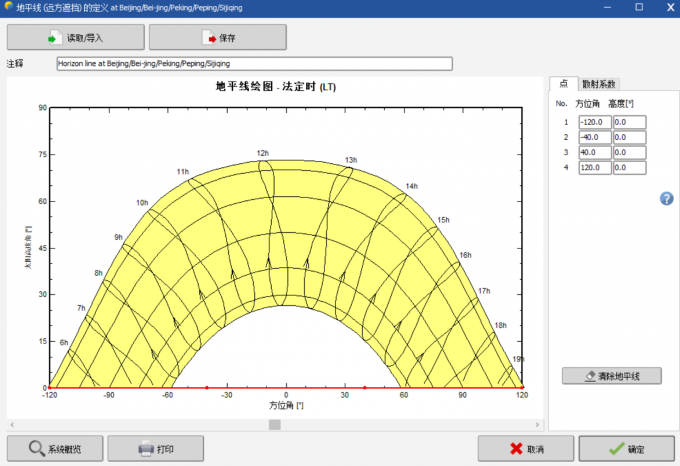Open the 读取/导入 import dialog

[76, 38]
